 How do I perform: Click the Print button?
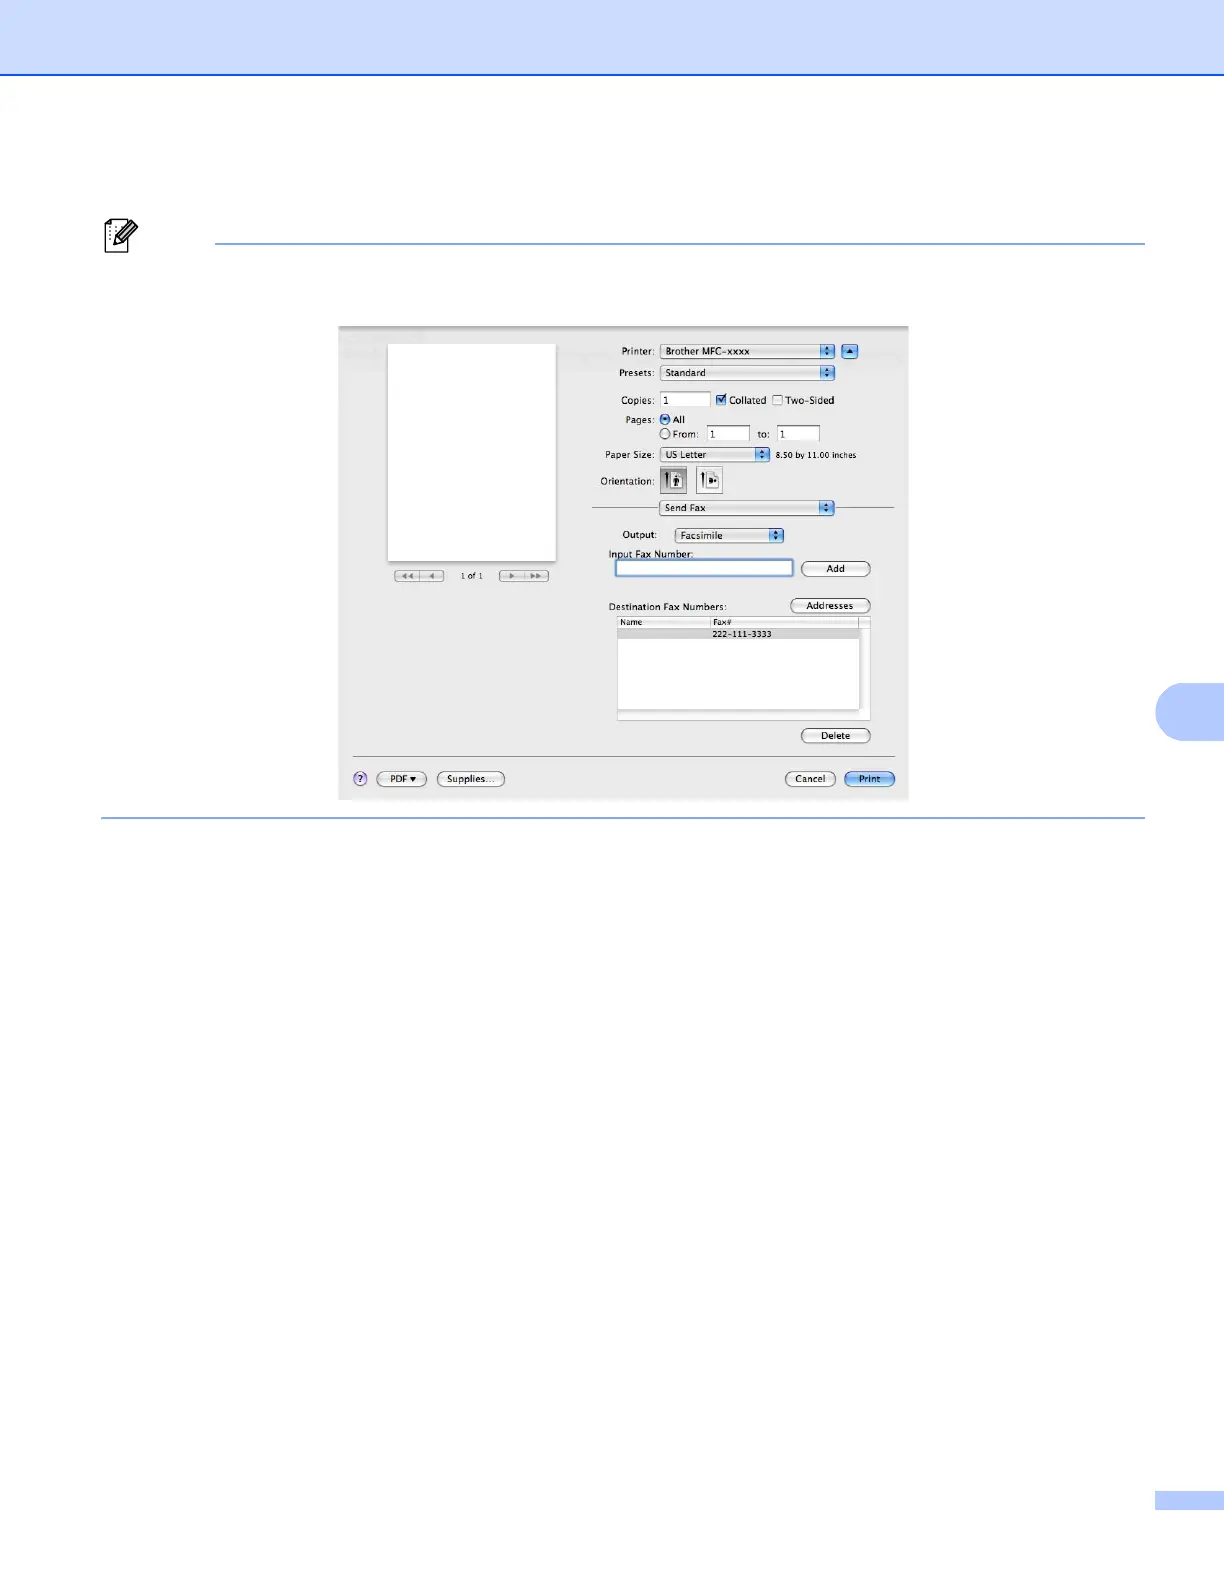coord(870,779)
